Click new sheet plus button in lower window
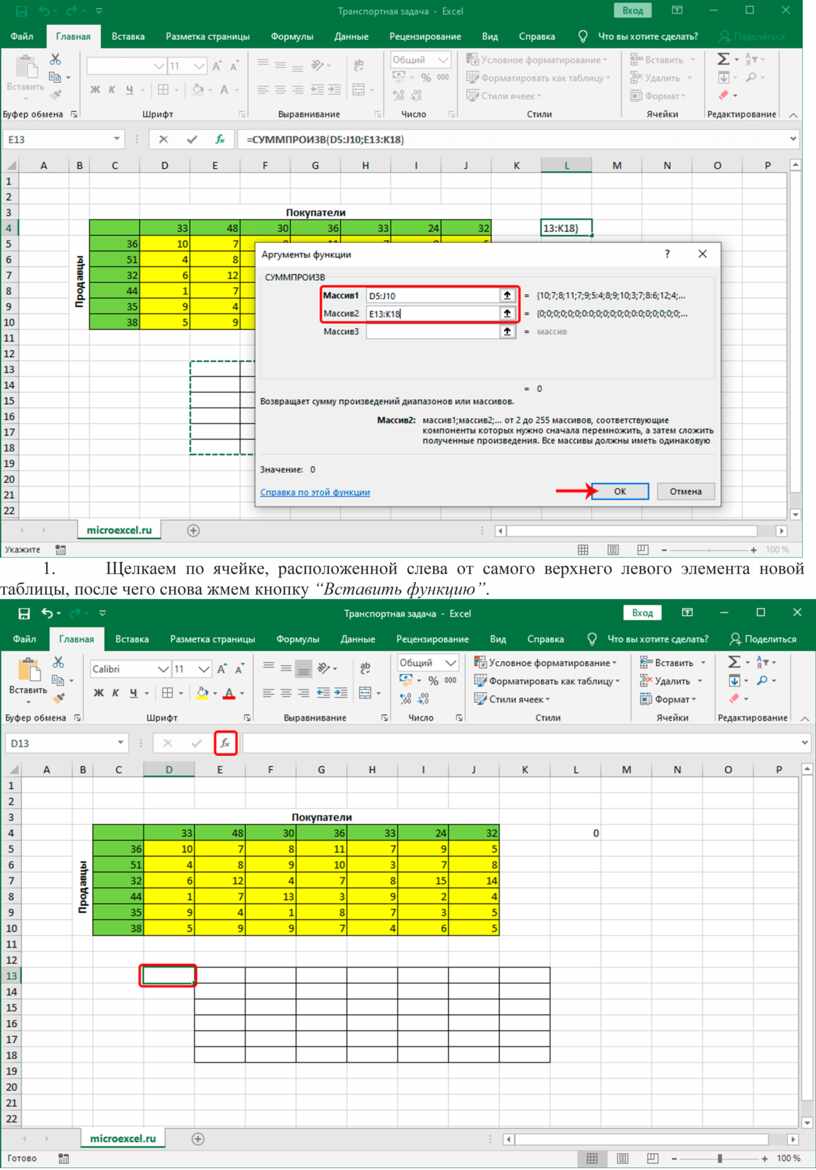 point(198,1139)
